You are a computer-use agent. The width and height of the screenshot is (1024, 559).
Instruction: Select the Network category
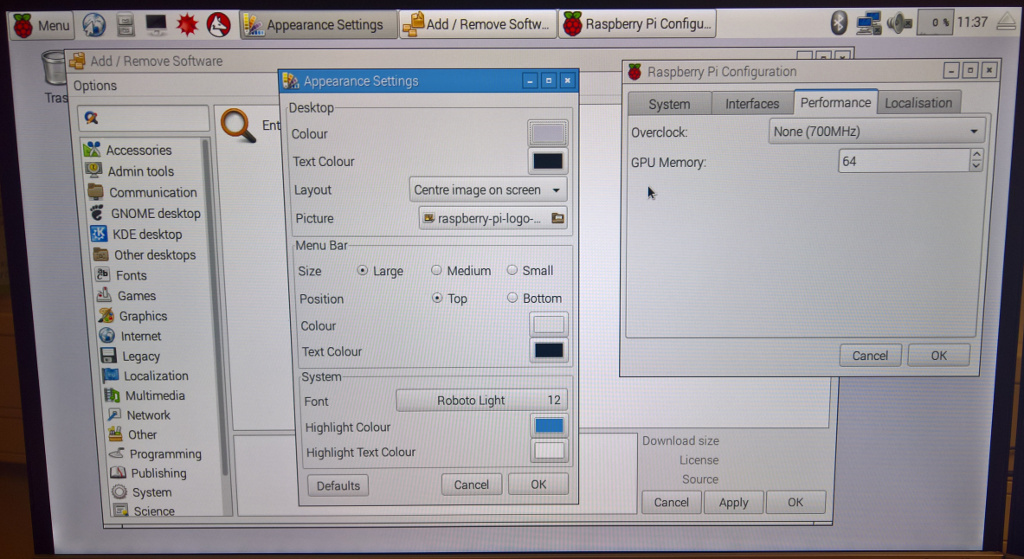(138, 415)
